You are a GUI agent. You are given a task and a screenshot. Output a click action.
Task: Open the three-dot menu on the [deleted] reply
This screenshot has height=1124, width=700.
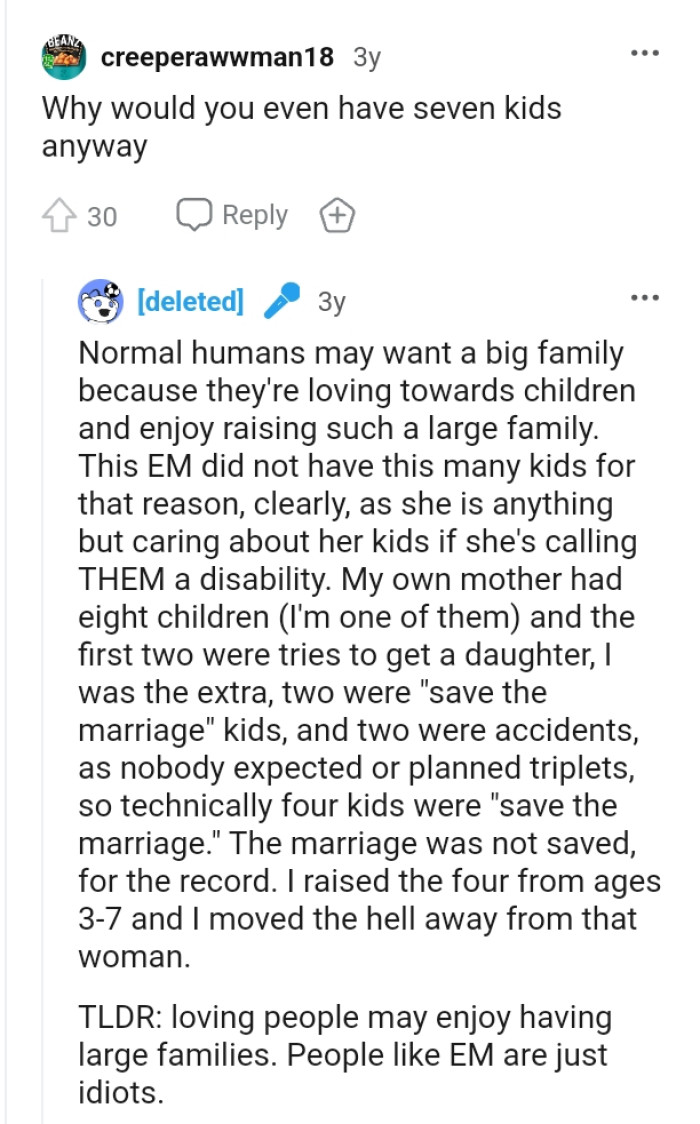[647, 296]
